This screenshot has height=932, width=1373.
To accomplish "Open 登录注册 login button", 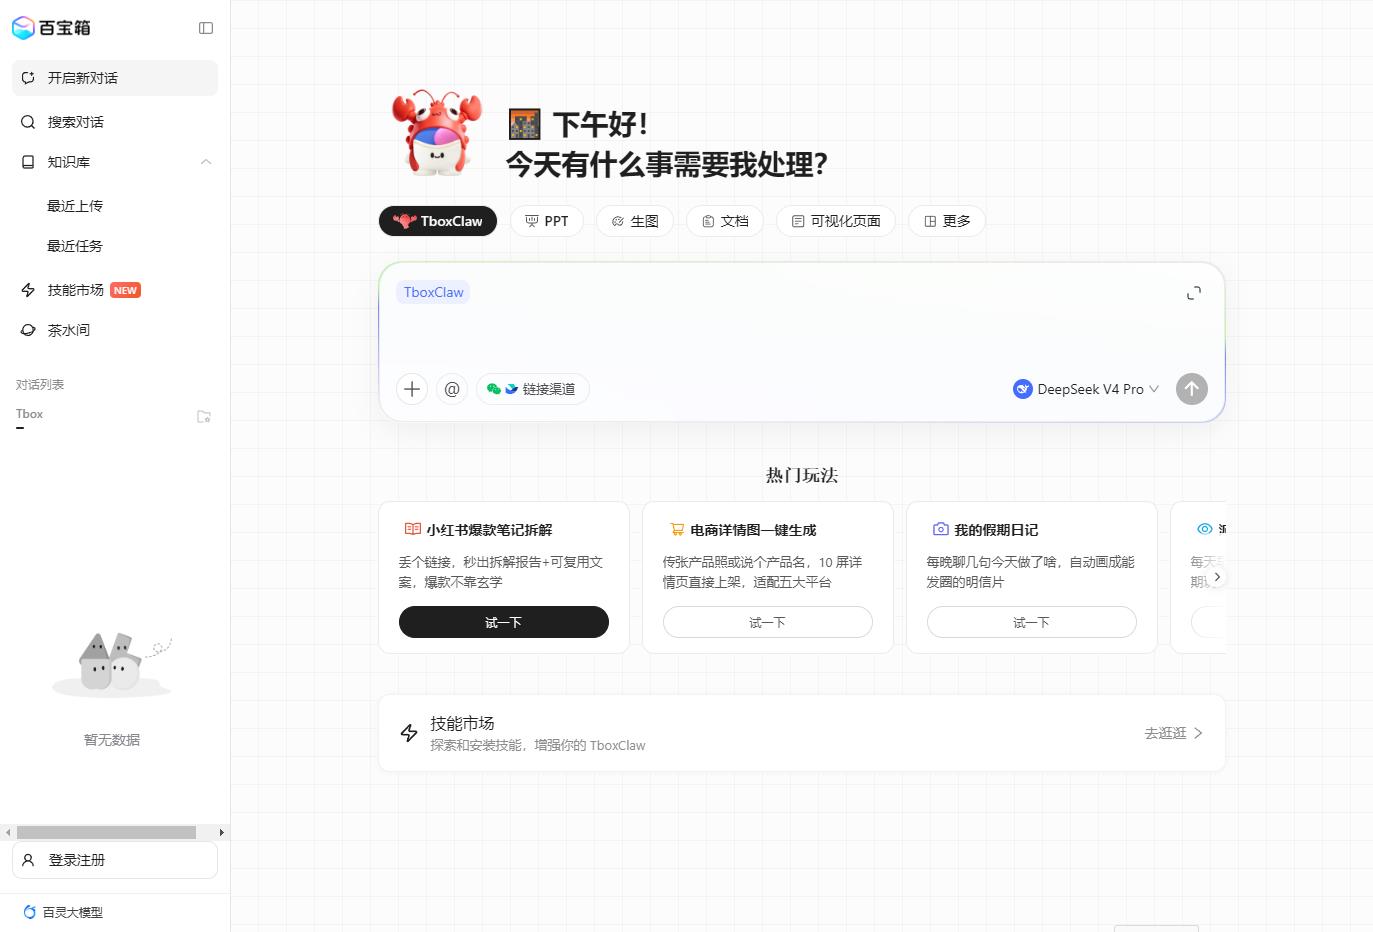I will tap(115, 860).
